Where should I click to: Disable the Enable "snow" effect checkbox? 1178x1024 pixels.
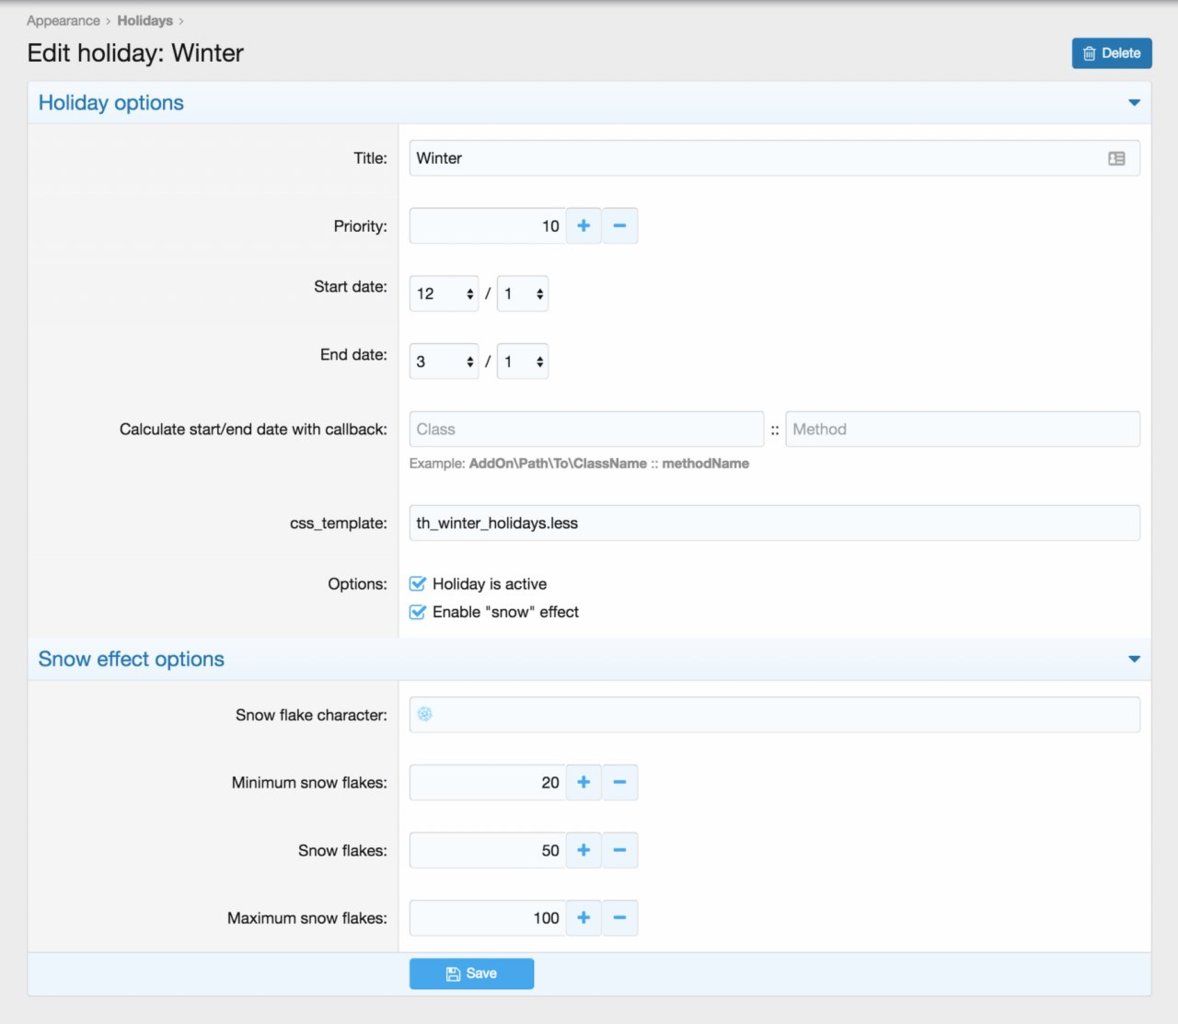pyautogui.click(x=418, y=612)
